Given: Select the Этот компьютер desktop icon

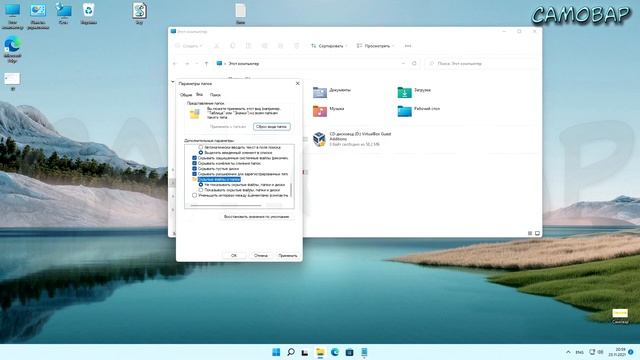Looking at the screenshot, I should click(12, 16).
